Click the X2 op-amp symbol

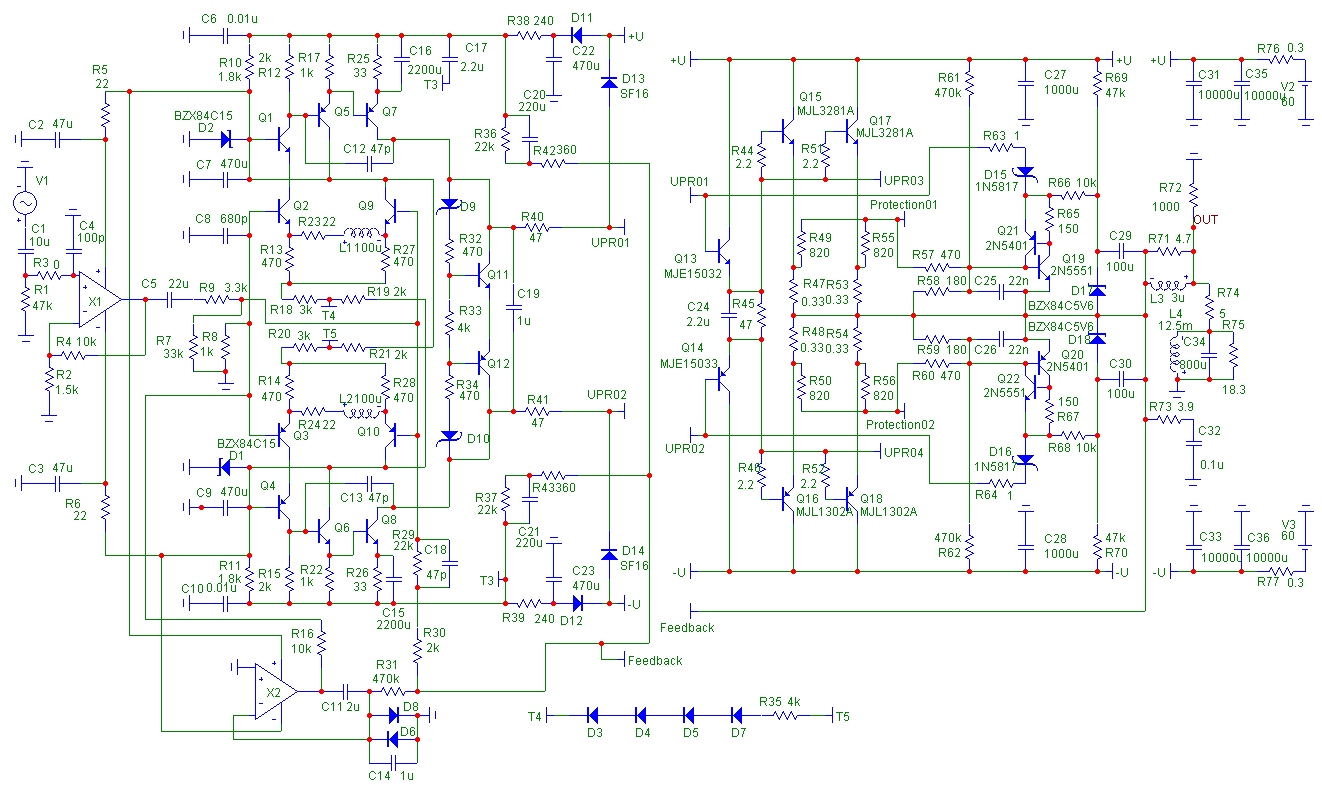coord(276,691)
